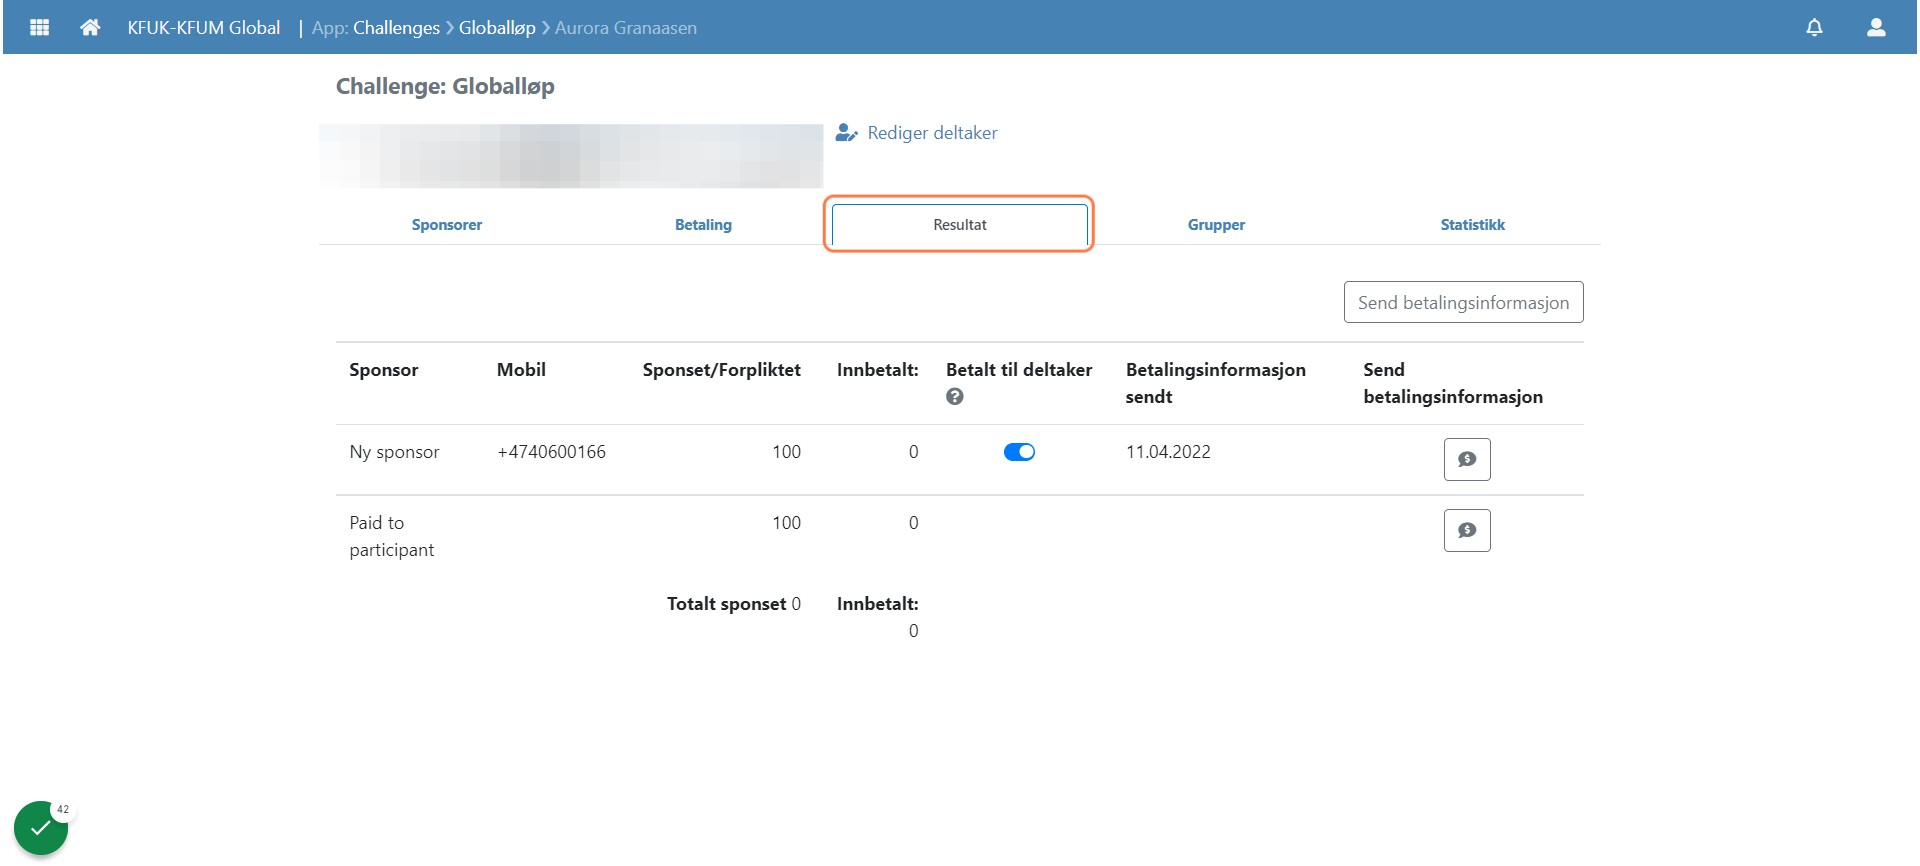
Task: Click Challenge: Globalløp heading
Action: (x=445, y=86)
